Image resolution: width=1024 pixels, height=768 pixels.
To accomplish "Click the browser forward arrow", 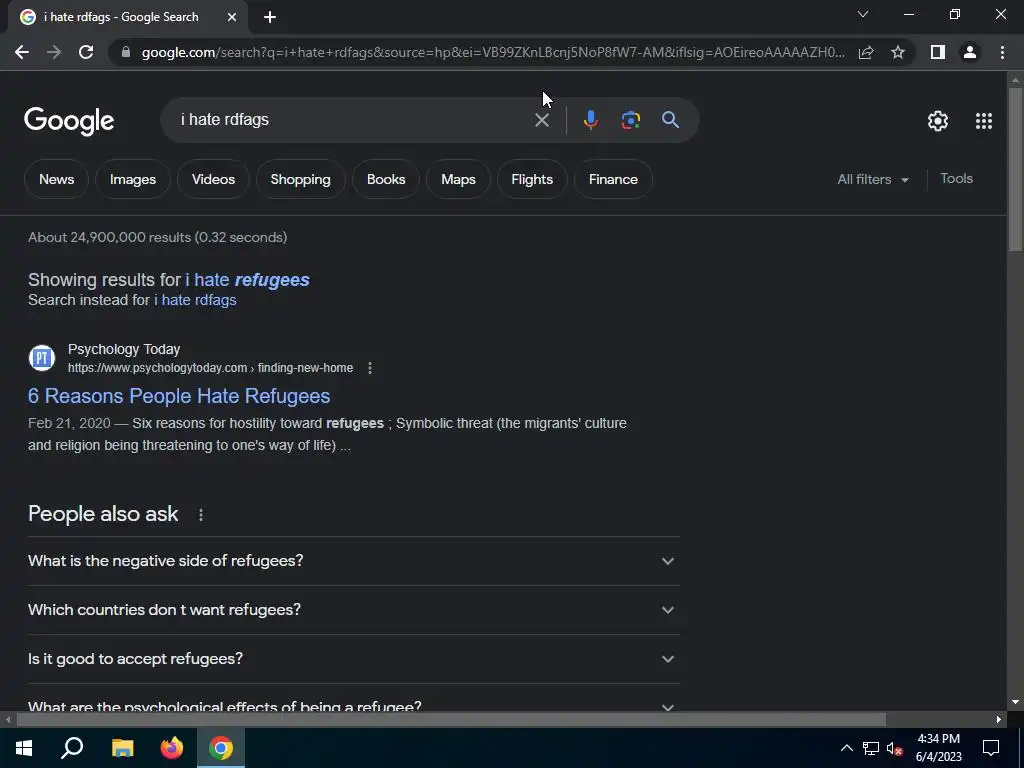I will [x=54, y=52].
